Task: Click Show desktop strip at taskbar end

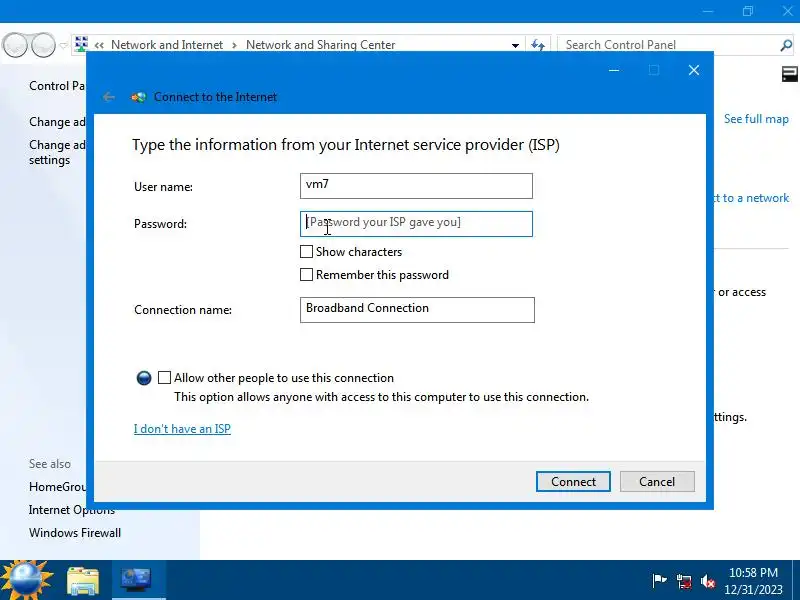Action: 796,580
